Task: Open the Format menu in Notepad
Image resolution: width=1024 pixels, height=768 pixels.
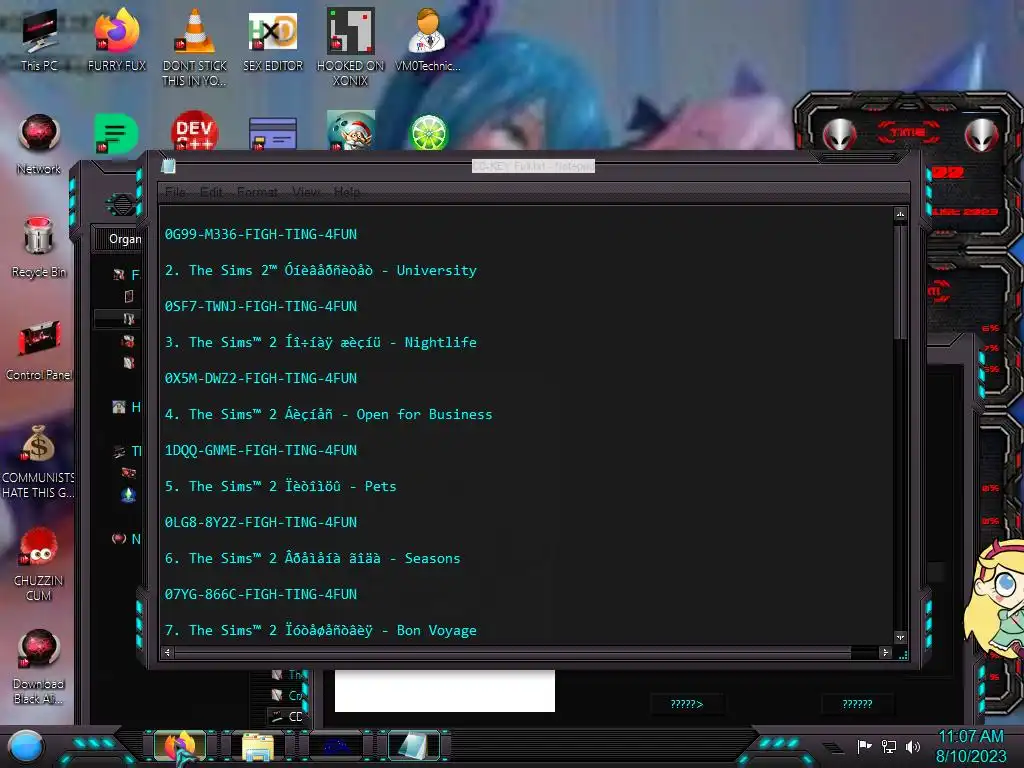Action: pyautogui.click(x=257, y=192)
